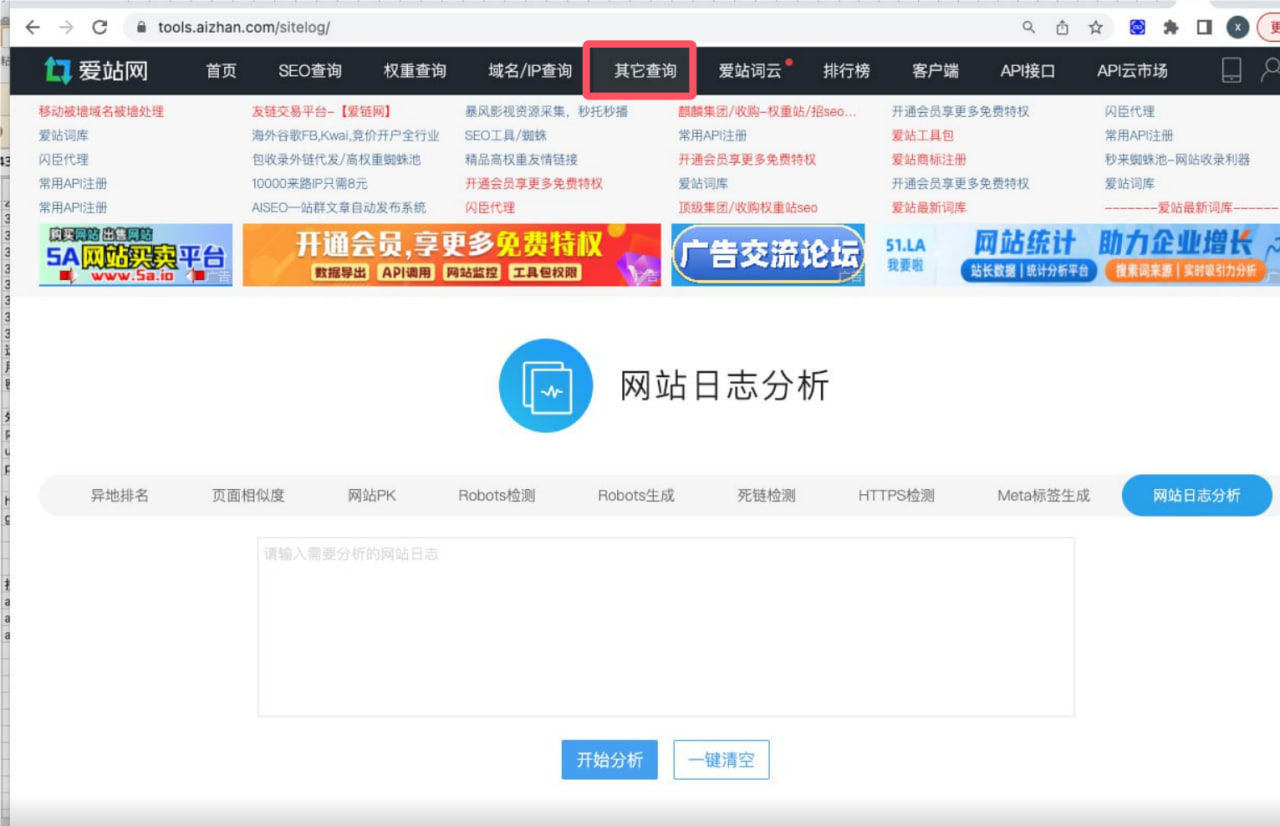Click the 爱站网 logo

95,70
